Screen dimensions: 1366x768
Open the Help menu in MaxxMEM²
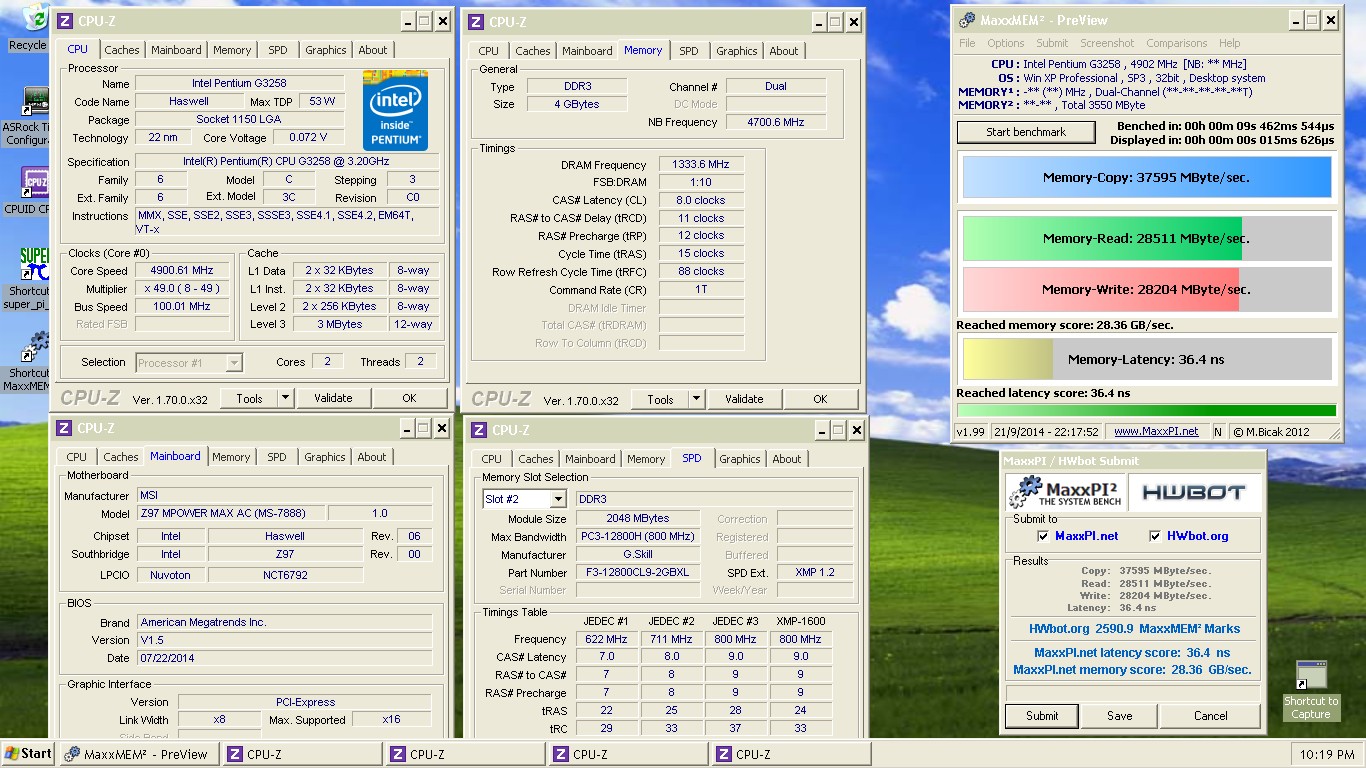1230,43
